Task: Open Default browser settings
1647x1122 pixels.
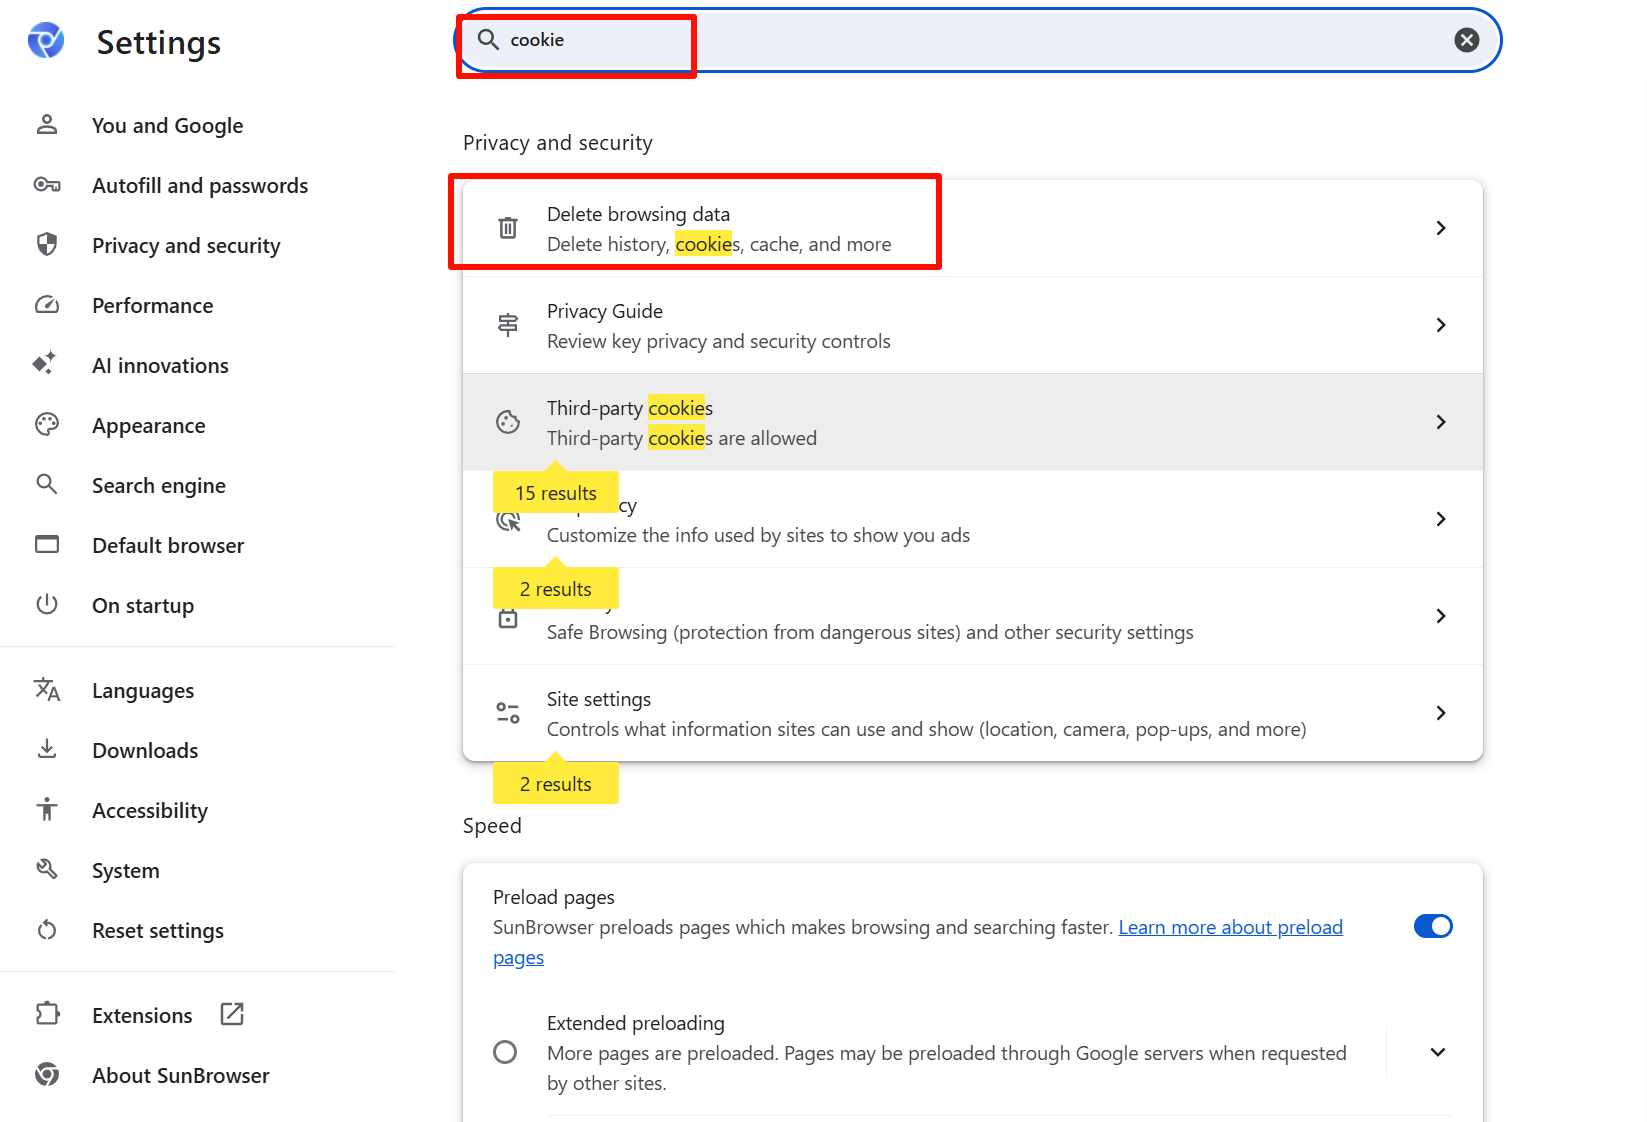Action: [168, 546]
